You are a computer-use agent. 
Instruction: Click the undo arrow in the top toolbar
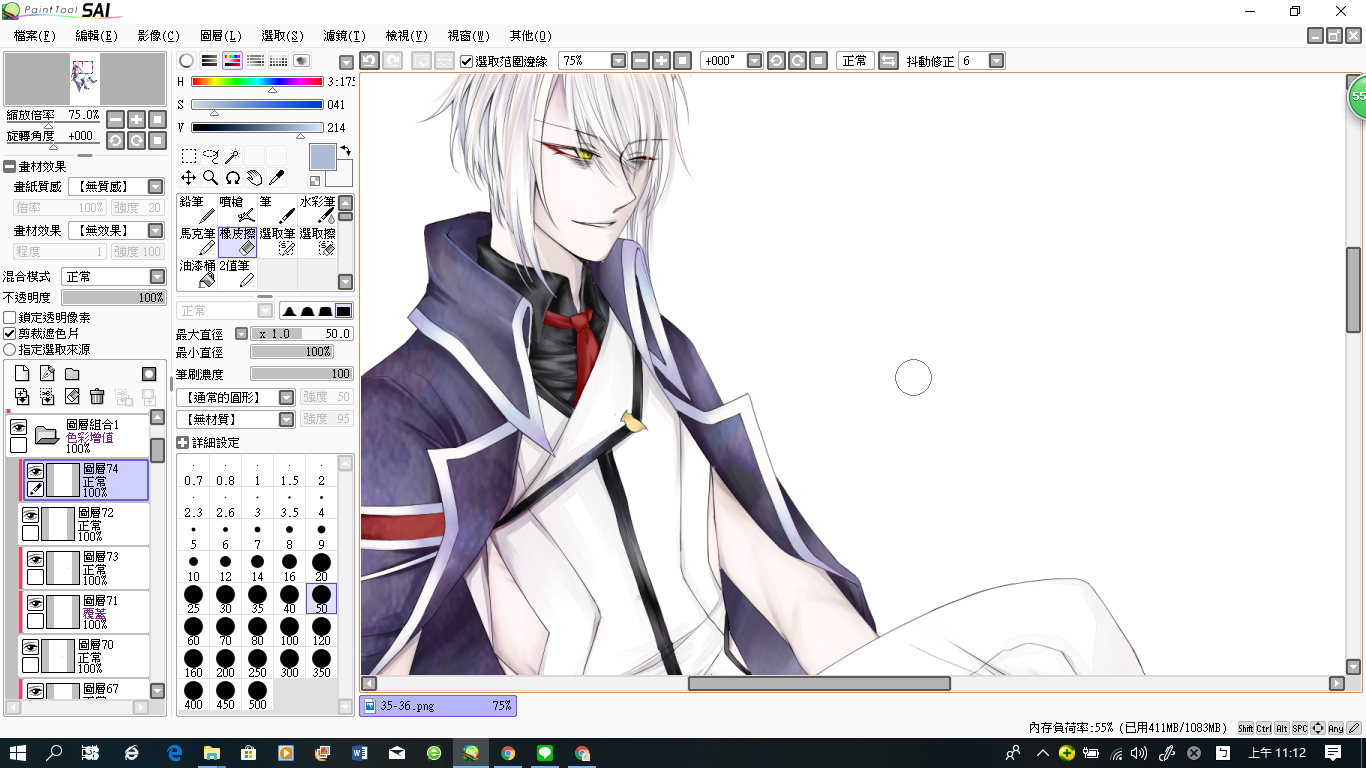pos(369,61)
